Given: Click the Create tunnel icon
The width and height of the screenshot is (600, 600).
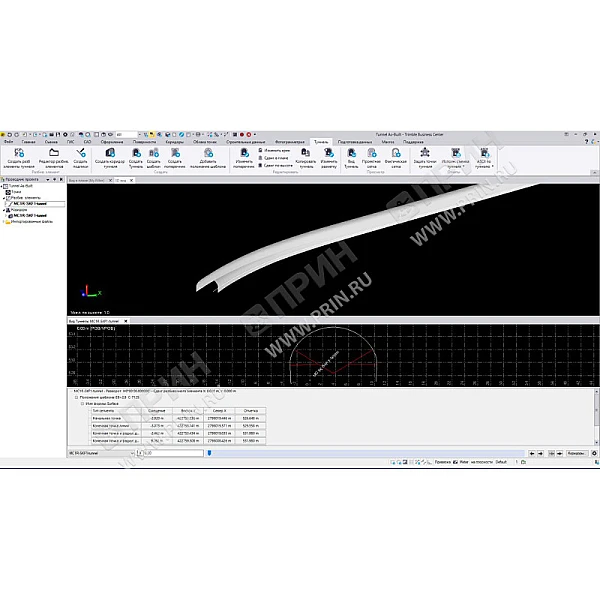Looking at the screenshot, I should pyautogui.click(x=137, y=155).
